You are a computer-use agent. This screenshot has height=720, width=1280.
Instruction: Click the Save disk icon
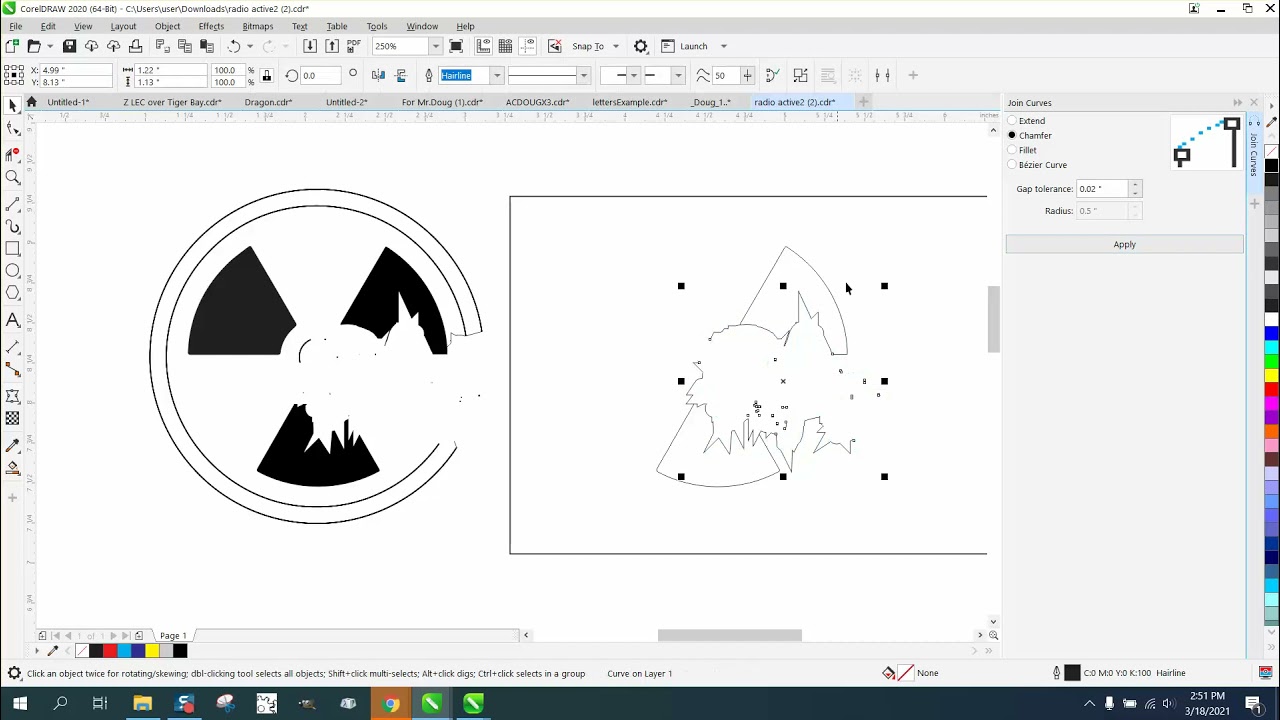69,46
